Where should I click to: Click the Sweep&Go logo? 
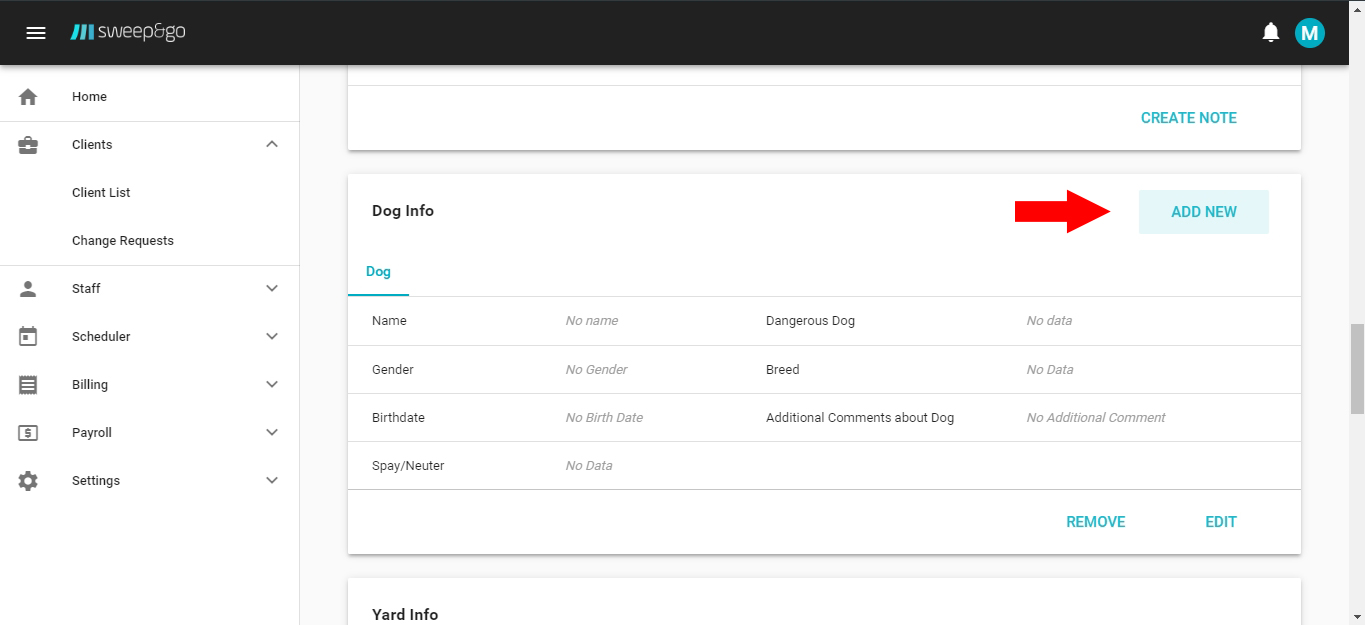point(128,31)
